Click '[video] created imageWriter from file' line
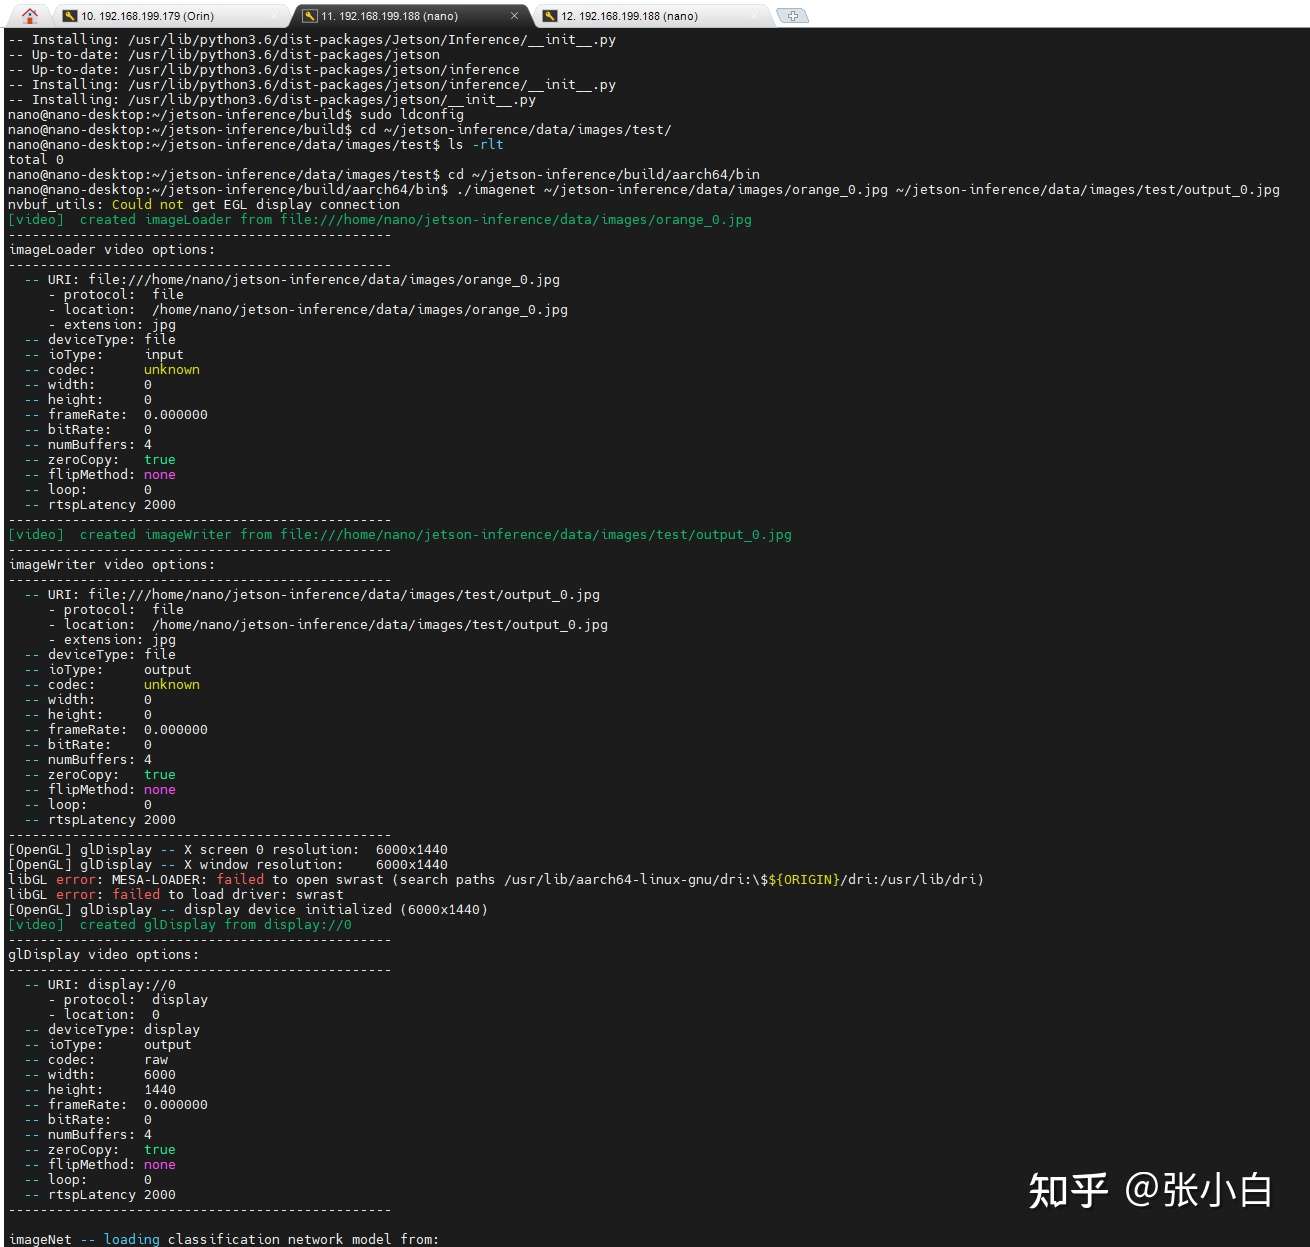 pos(400,534)
